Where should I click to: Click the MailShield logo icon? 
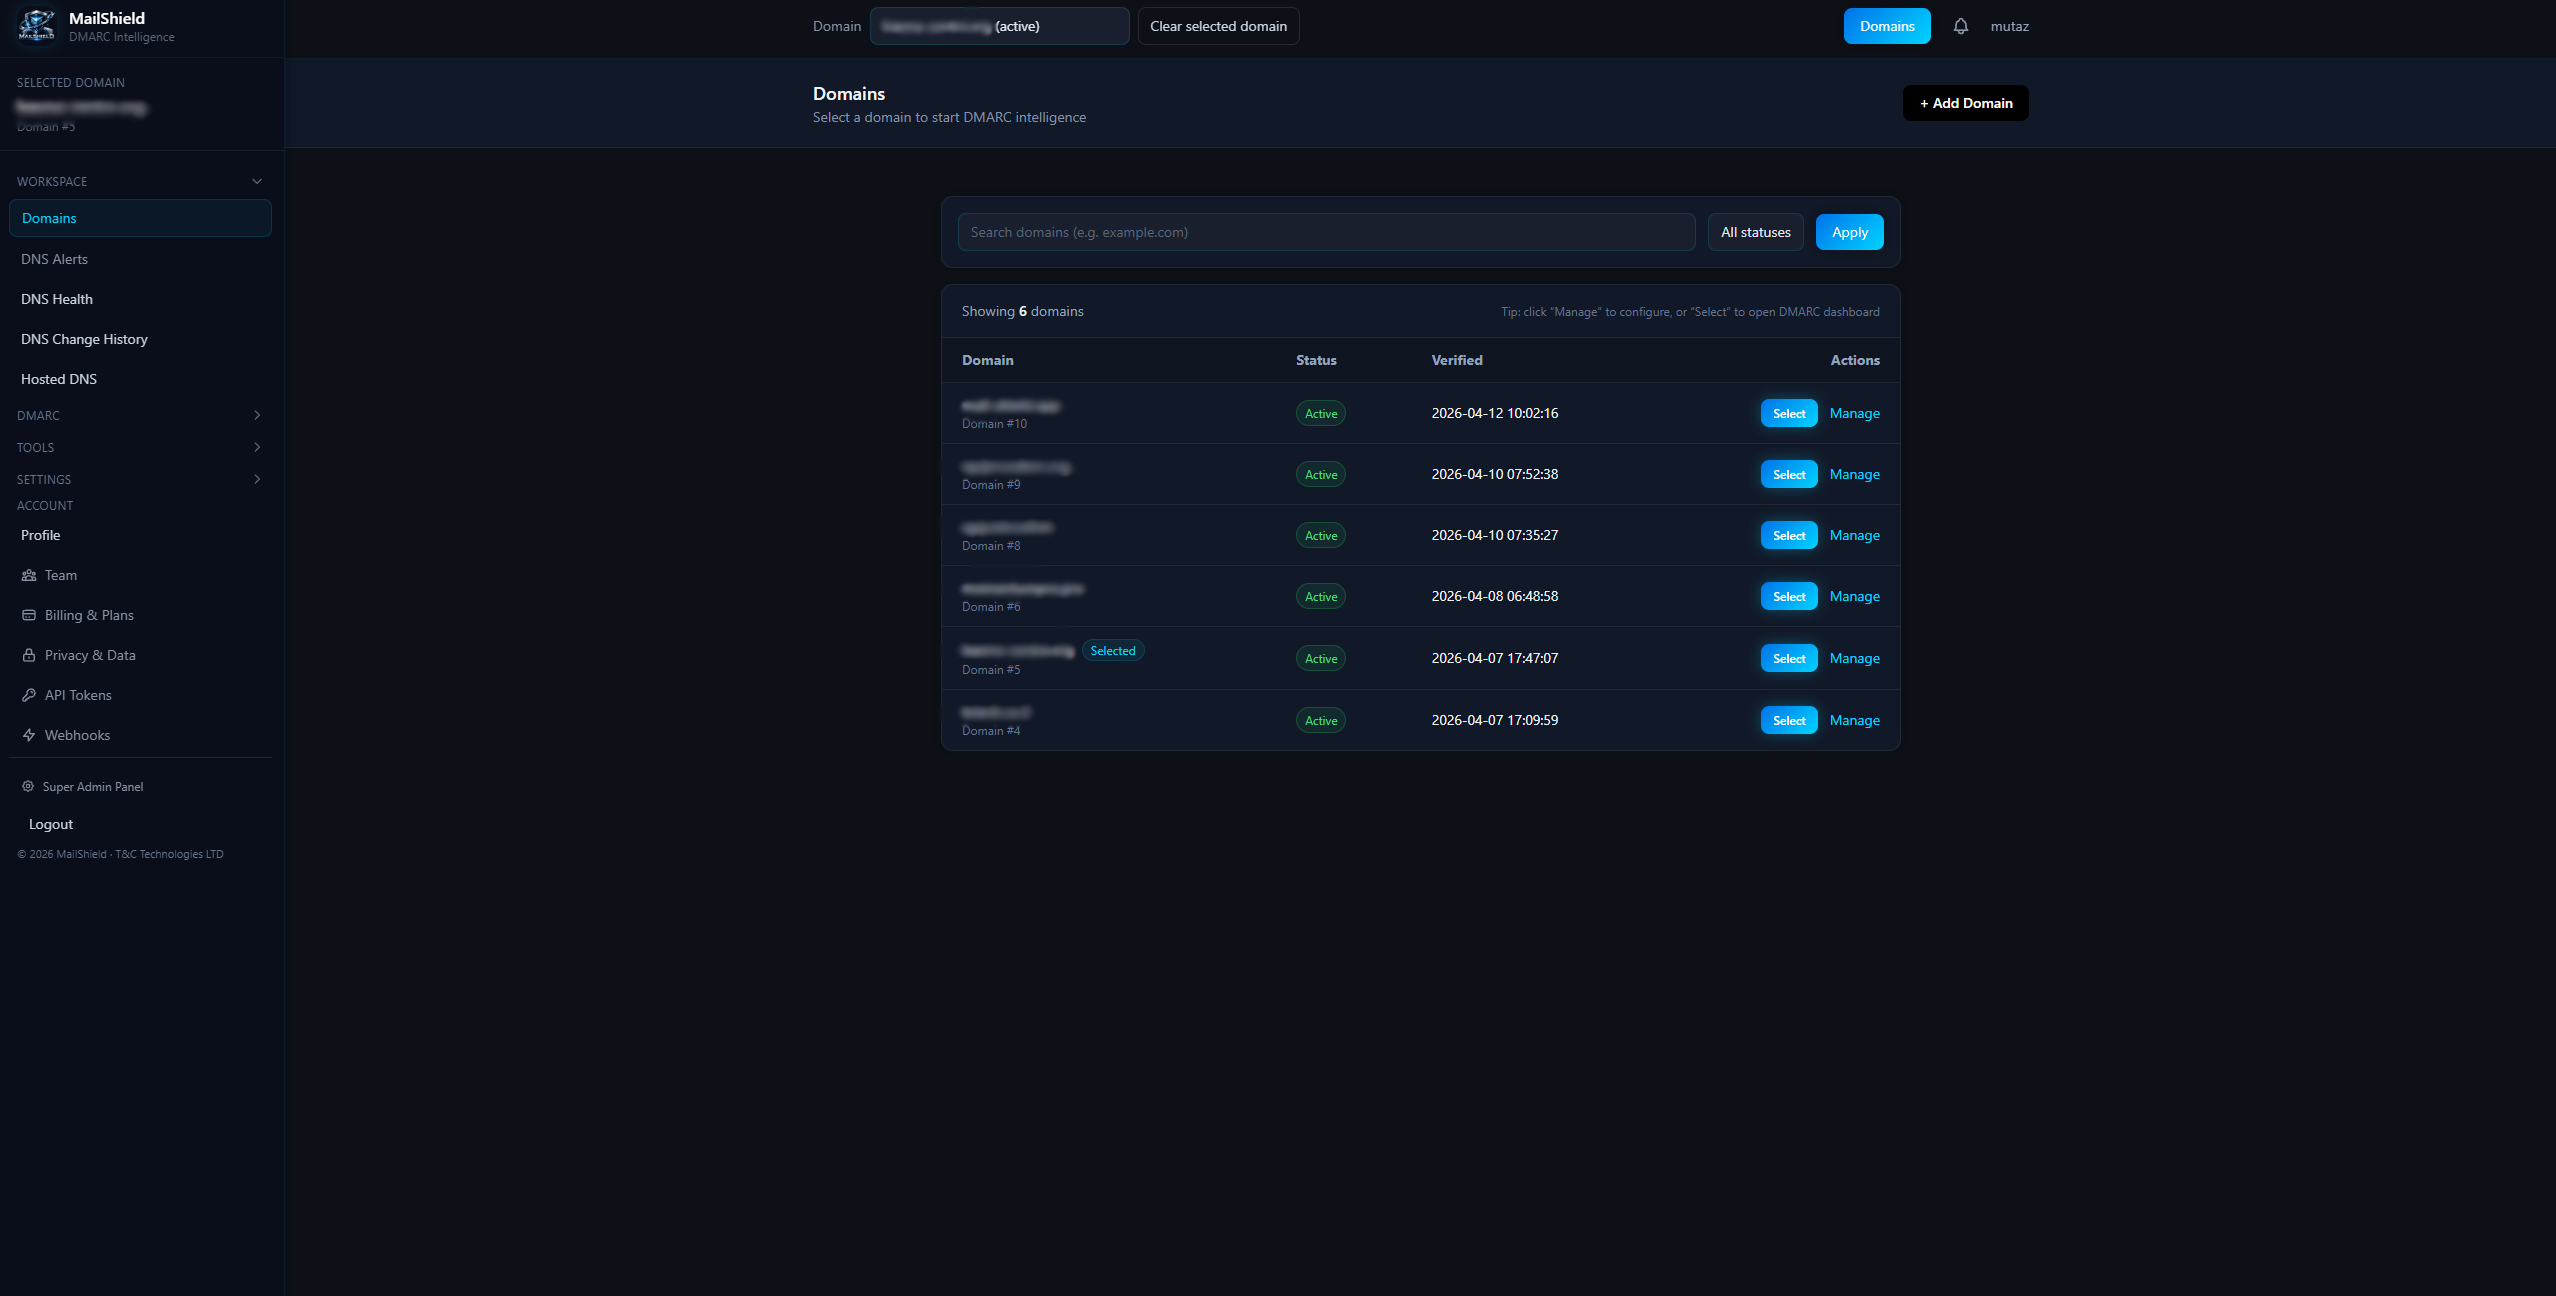click(37, 26)
